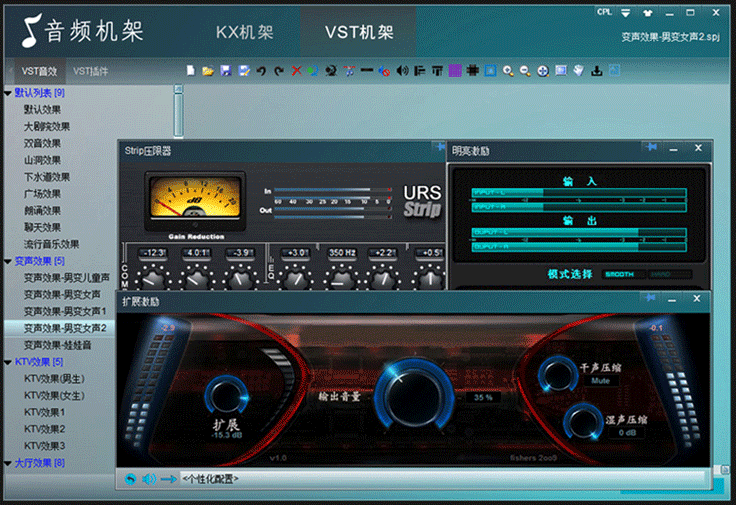This screenshot has width=736, height=505.
Task: Click the -12.3 compressor knob
Action: [153, 278]
